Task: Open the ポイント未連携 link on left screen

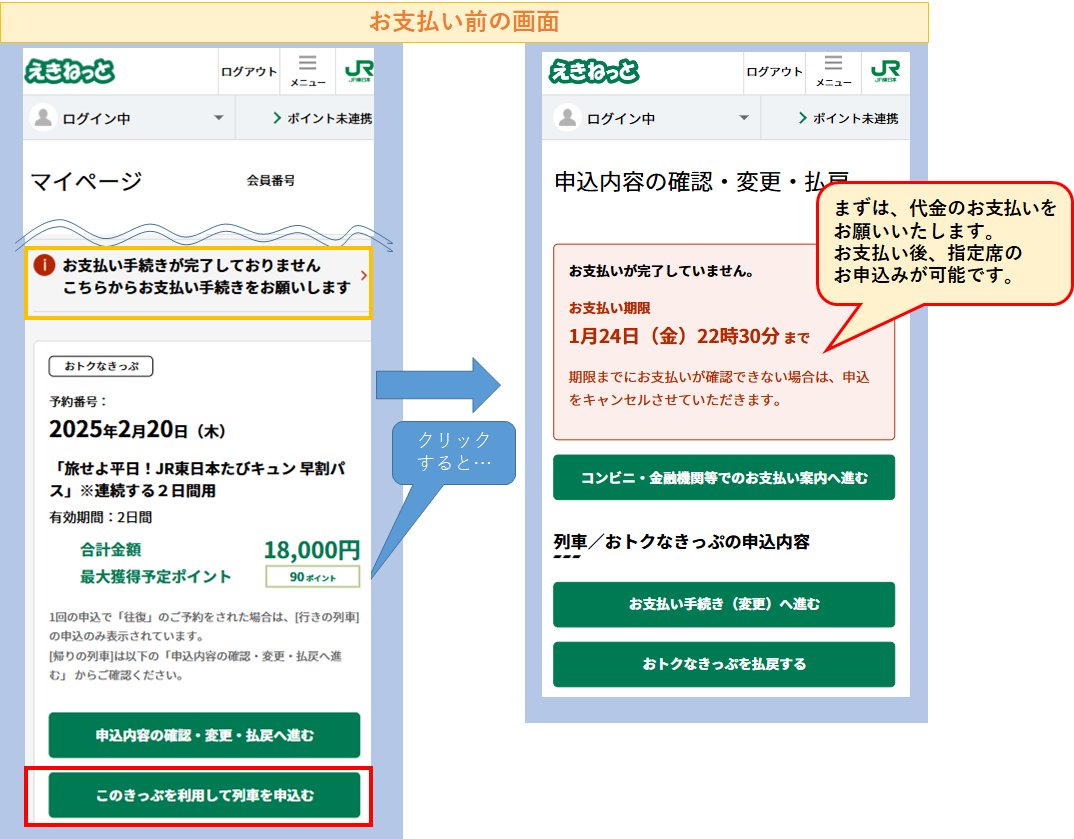Action: click(x=322, y=118)
